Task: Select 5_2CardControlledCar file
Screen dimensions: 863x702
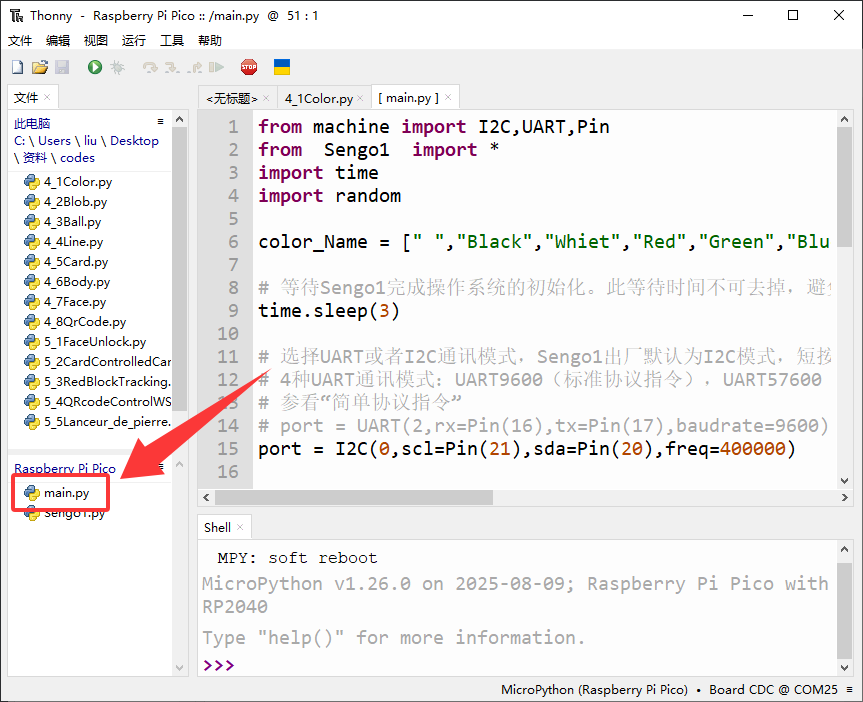Action: pyautogui.click(x=97, y=362)
